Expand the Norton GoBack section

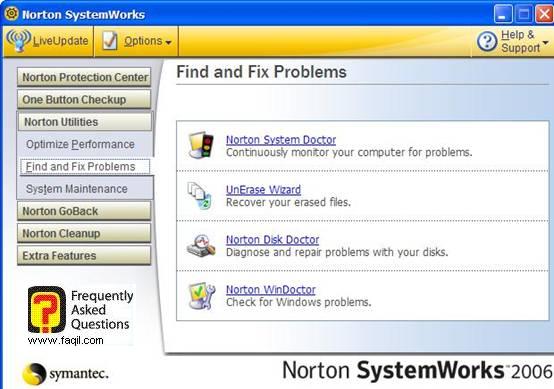(84, 211)
